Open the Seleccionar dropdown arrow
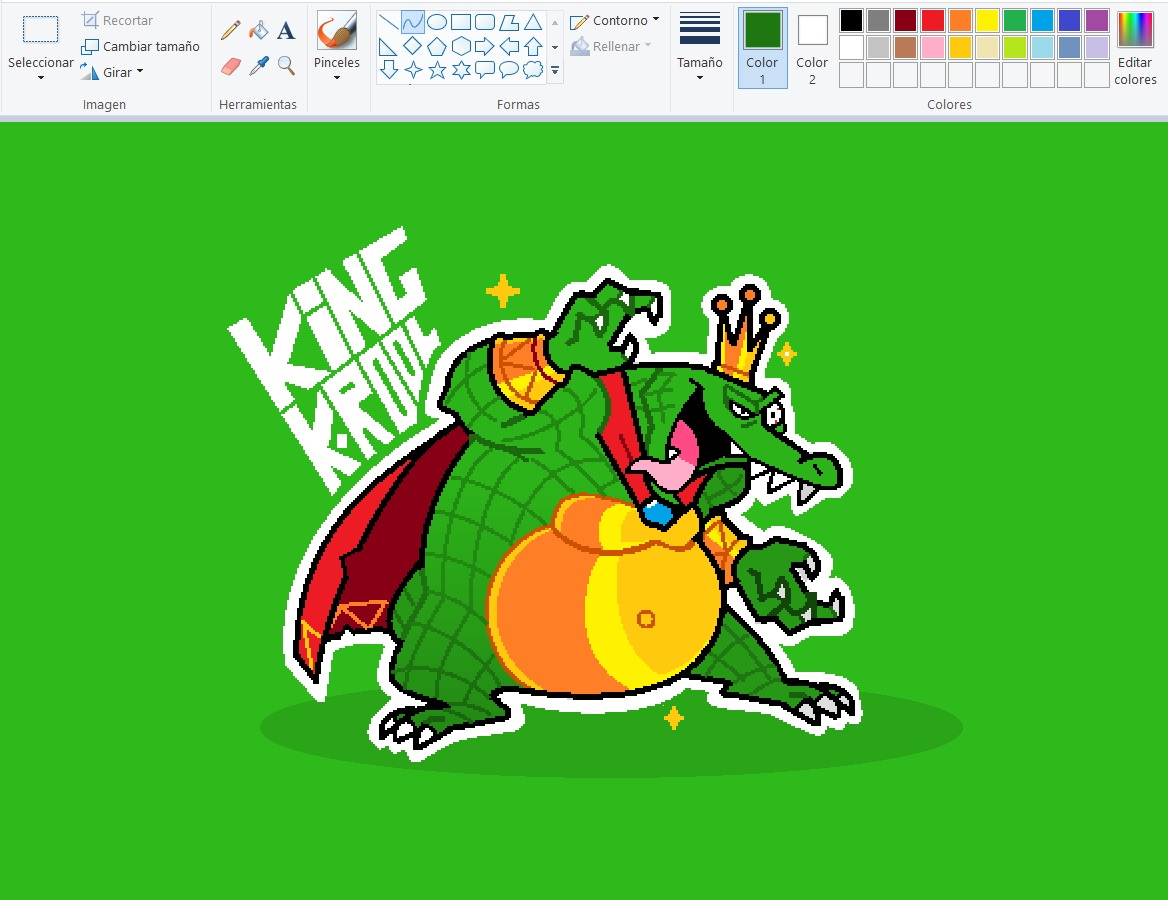 [x=41, y=77]
